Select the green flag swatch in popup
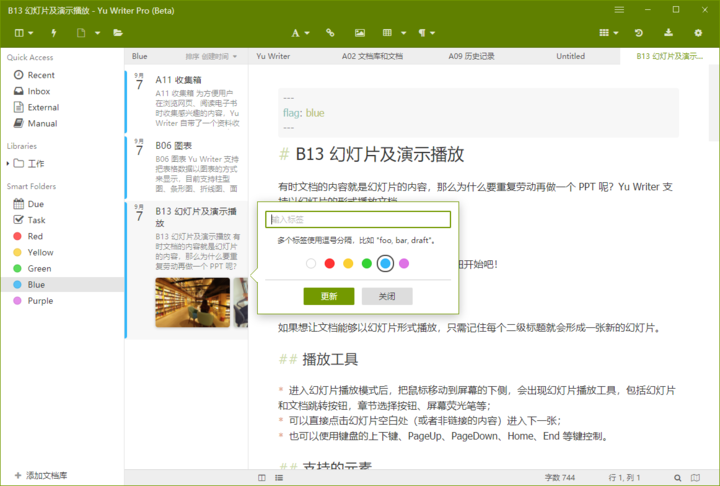 point(366,263)
